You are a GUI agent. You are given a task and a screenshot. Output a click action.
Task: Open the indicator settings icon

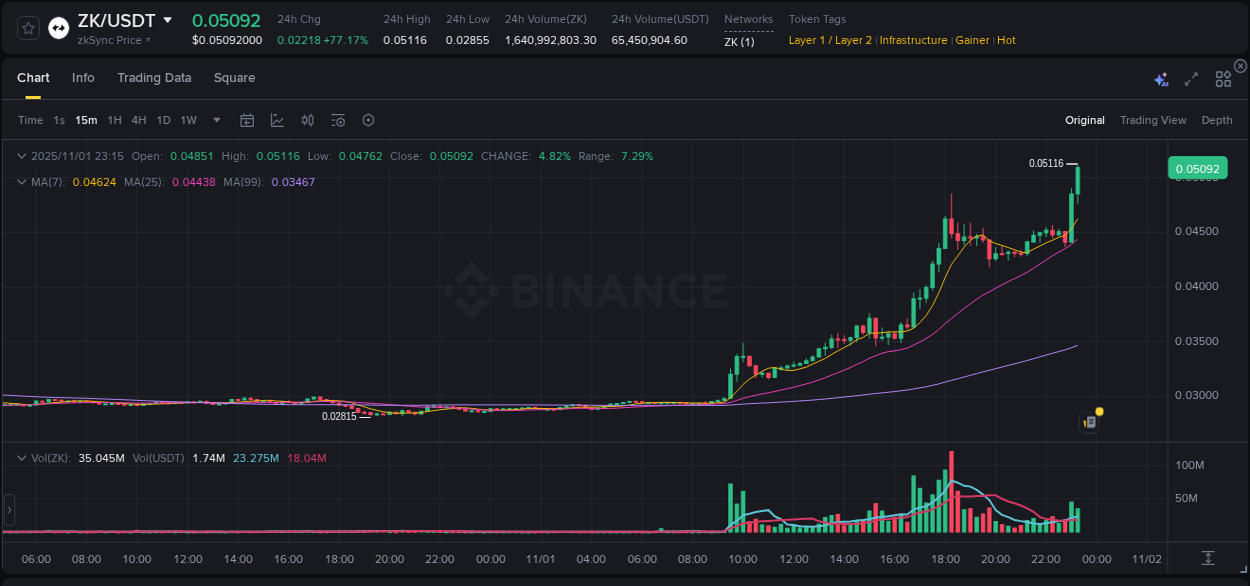(x=338, y=120)
